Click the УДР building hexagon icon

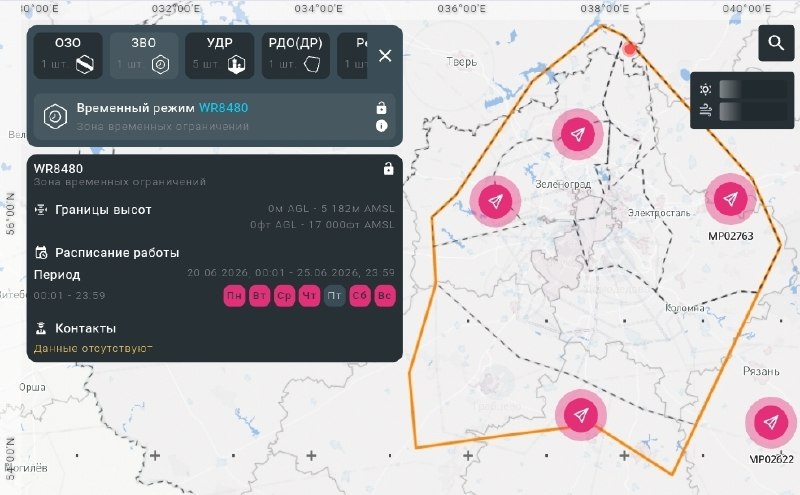pyautogui.click(x=236, y=65)
